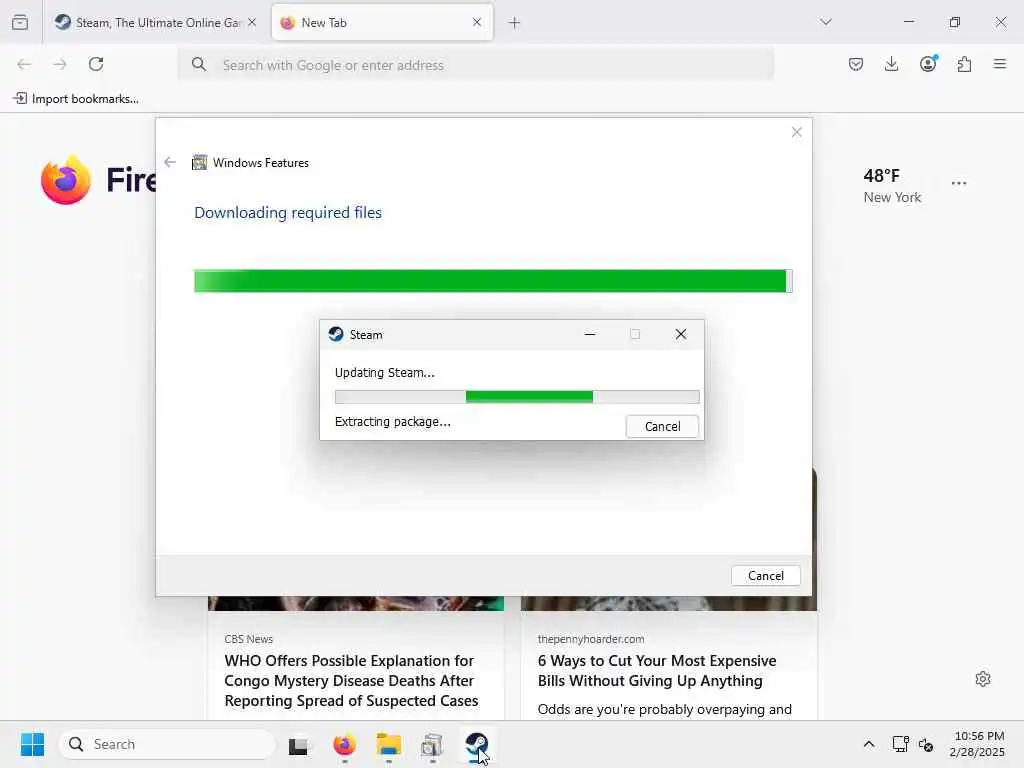Close the Steam updater window
The image size is (1024, 768).
tap(680, 334)
